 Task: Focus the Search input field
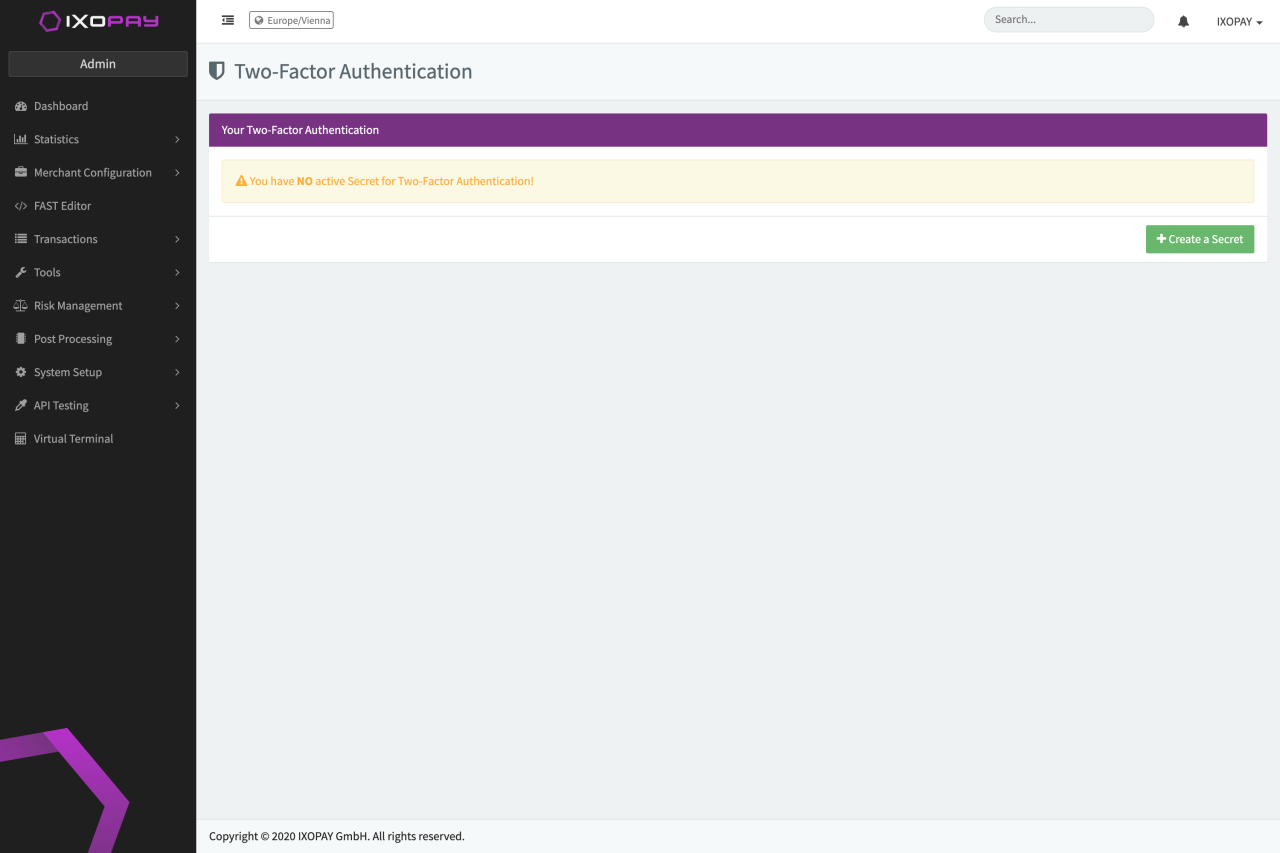point(1068,20)
